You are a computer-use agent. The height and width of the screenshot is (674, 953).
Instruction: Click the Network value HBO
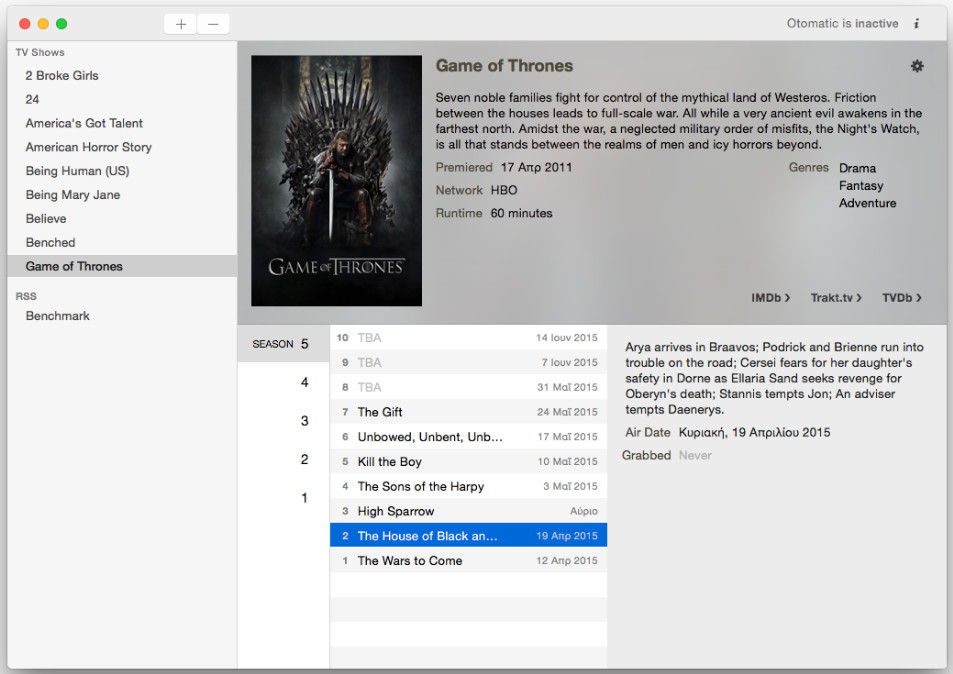point(504,190)
